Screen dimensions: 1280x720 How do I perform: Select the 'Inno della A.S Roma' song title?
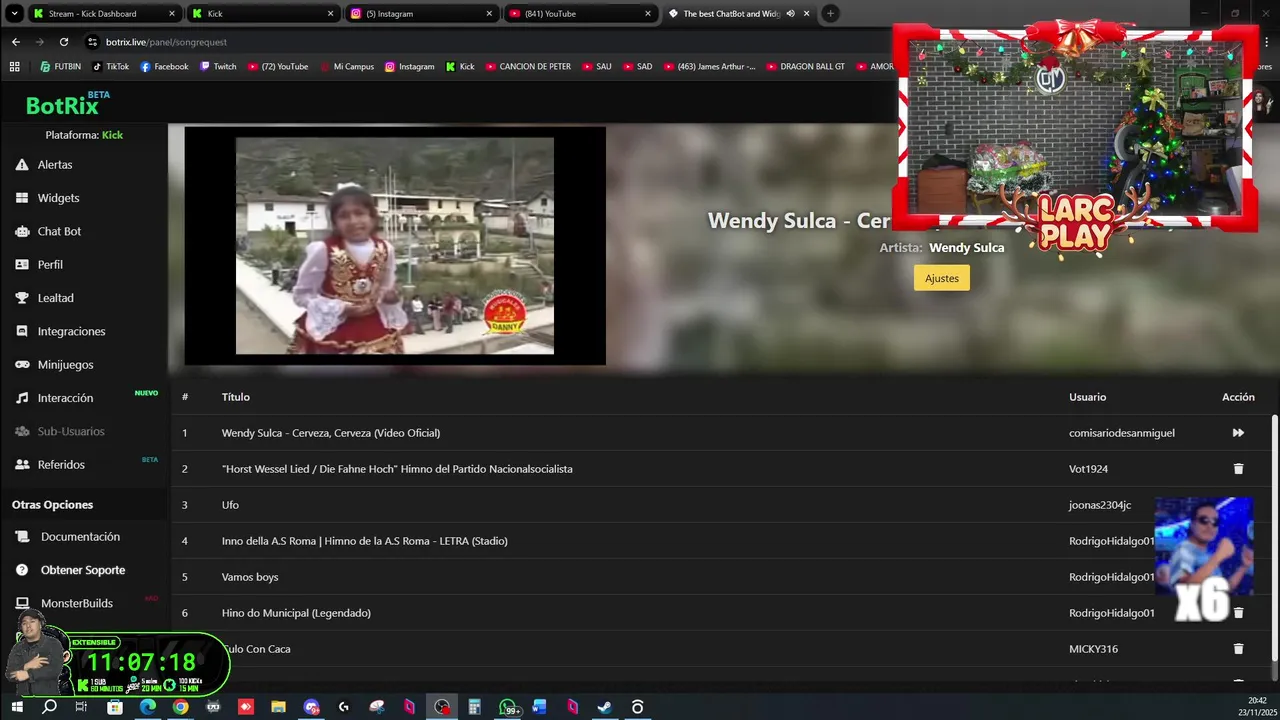tap(365, 541)
